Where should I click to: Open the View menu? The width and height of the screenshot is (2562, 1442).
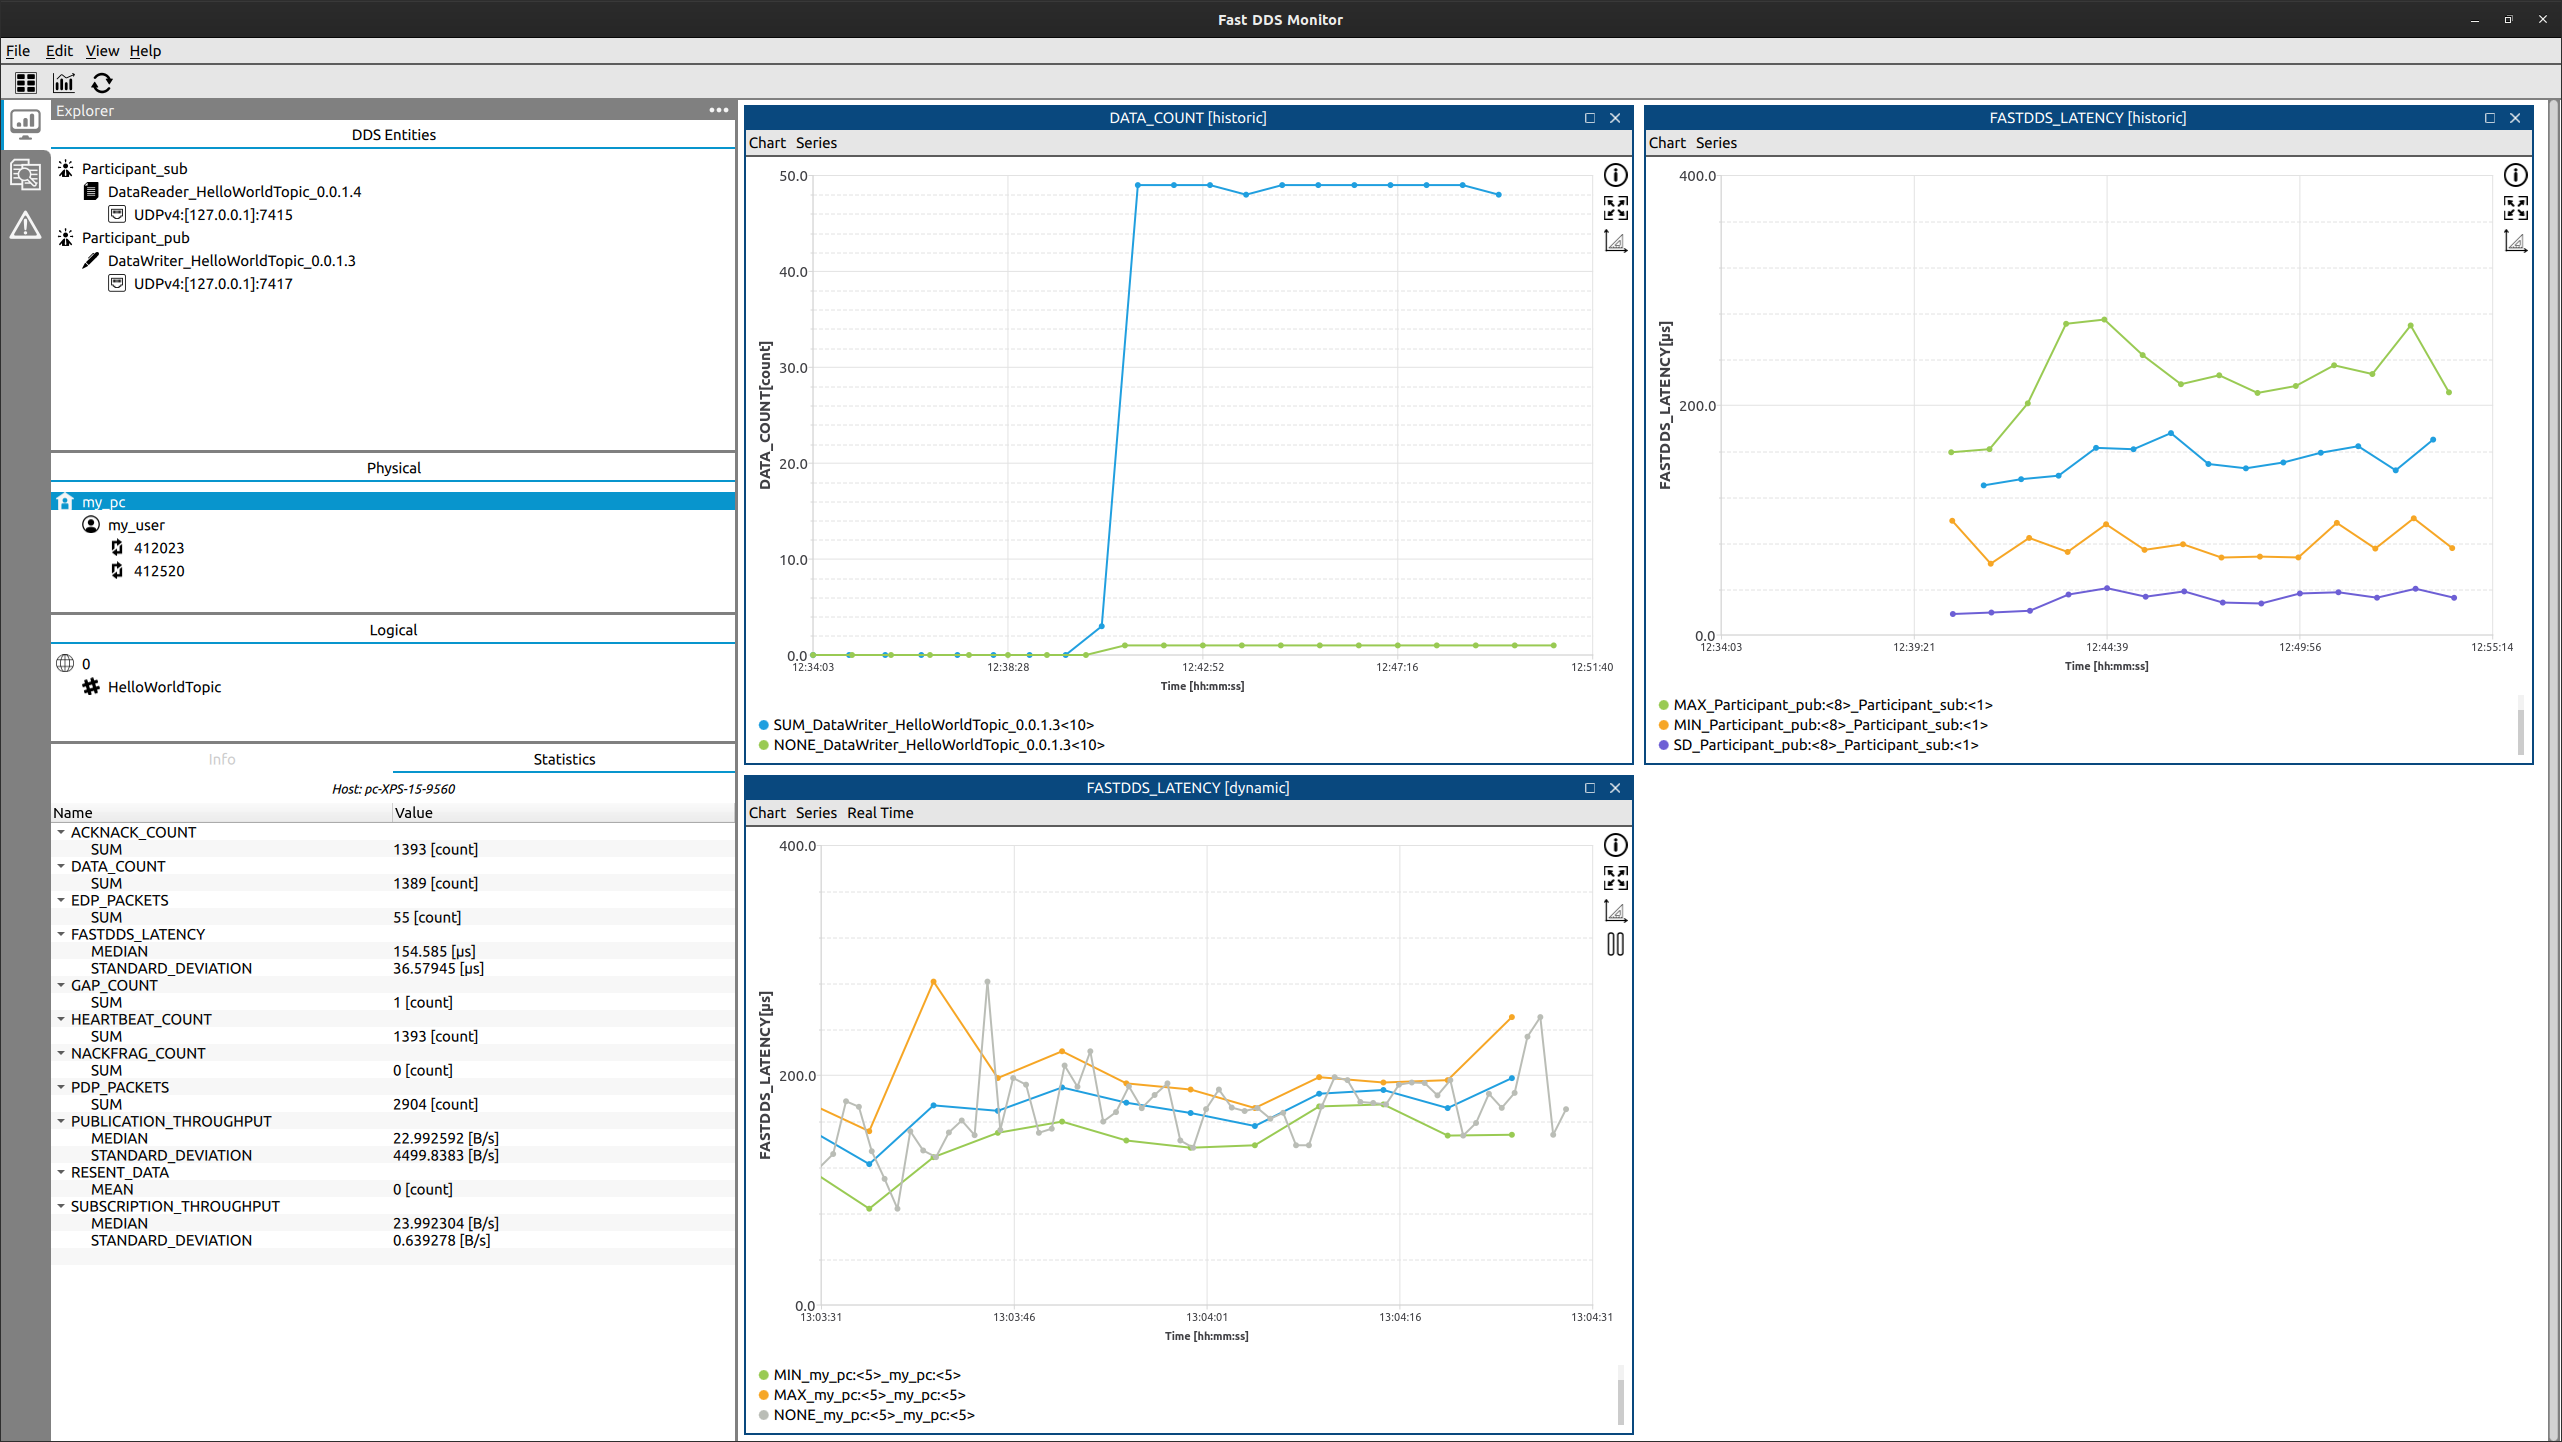pyautogui.click(x=102, y=51)
